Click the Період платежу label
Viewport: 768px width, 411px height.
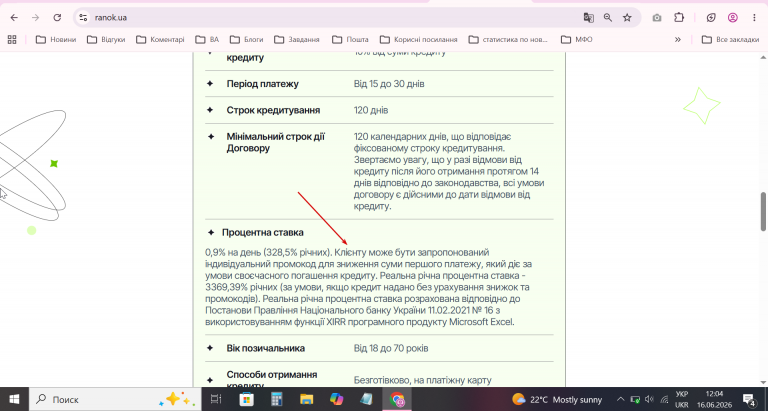[x=263, y=84]
